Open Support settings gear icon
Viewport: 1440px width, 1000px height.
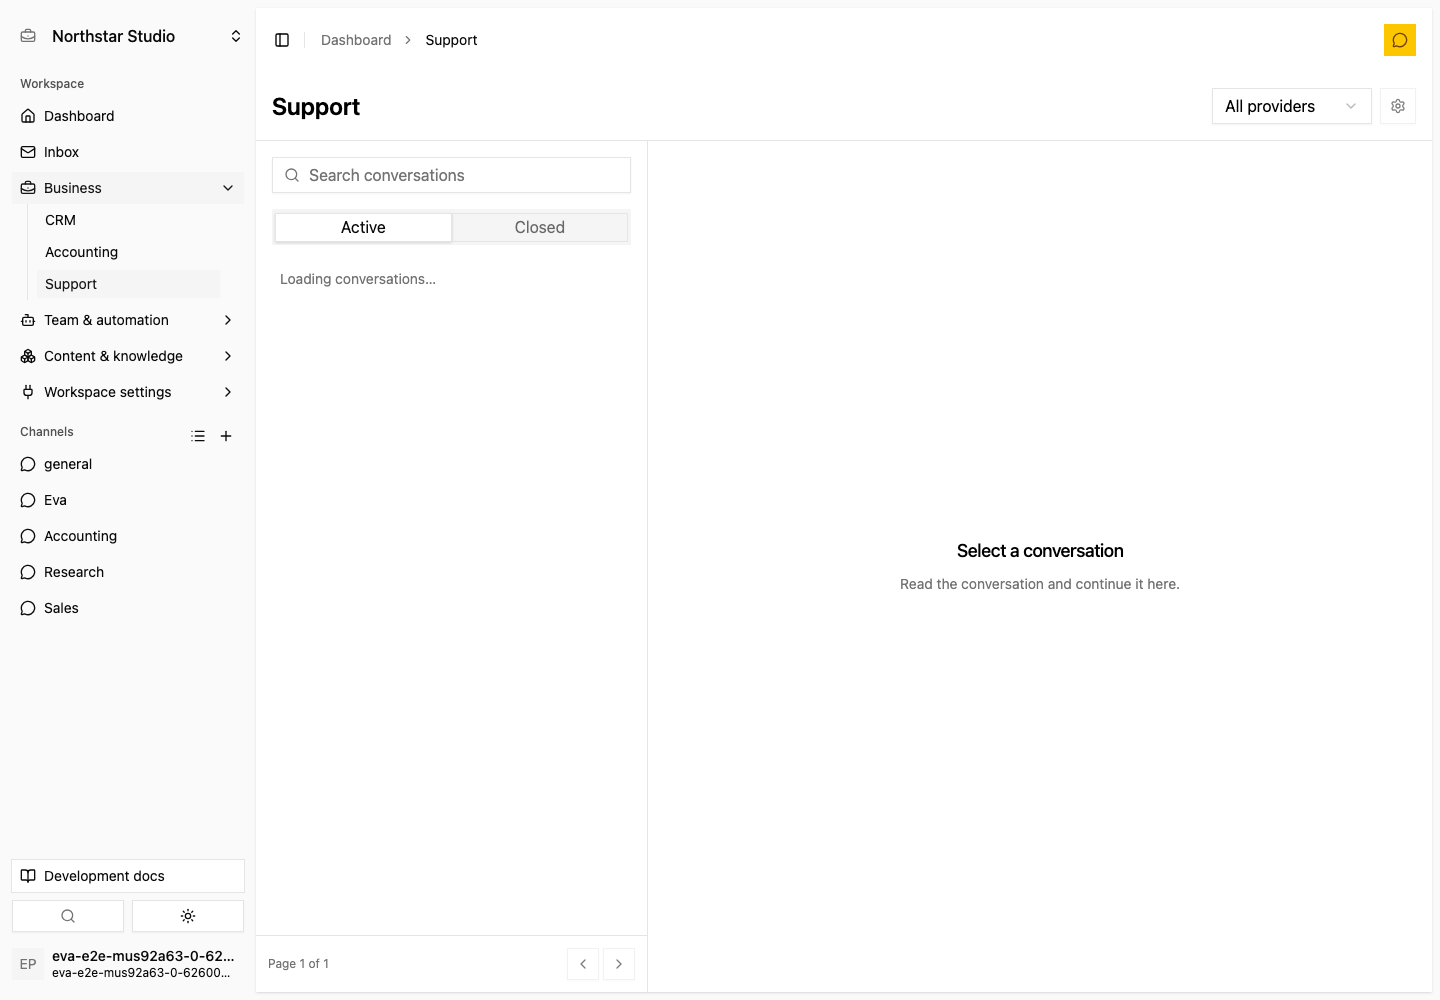tap(1397, 106)
